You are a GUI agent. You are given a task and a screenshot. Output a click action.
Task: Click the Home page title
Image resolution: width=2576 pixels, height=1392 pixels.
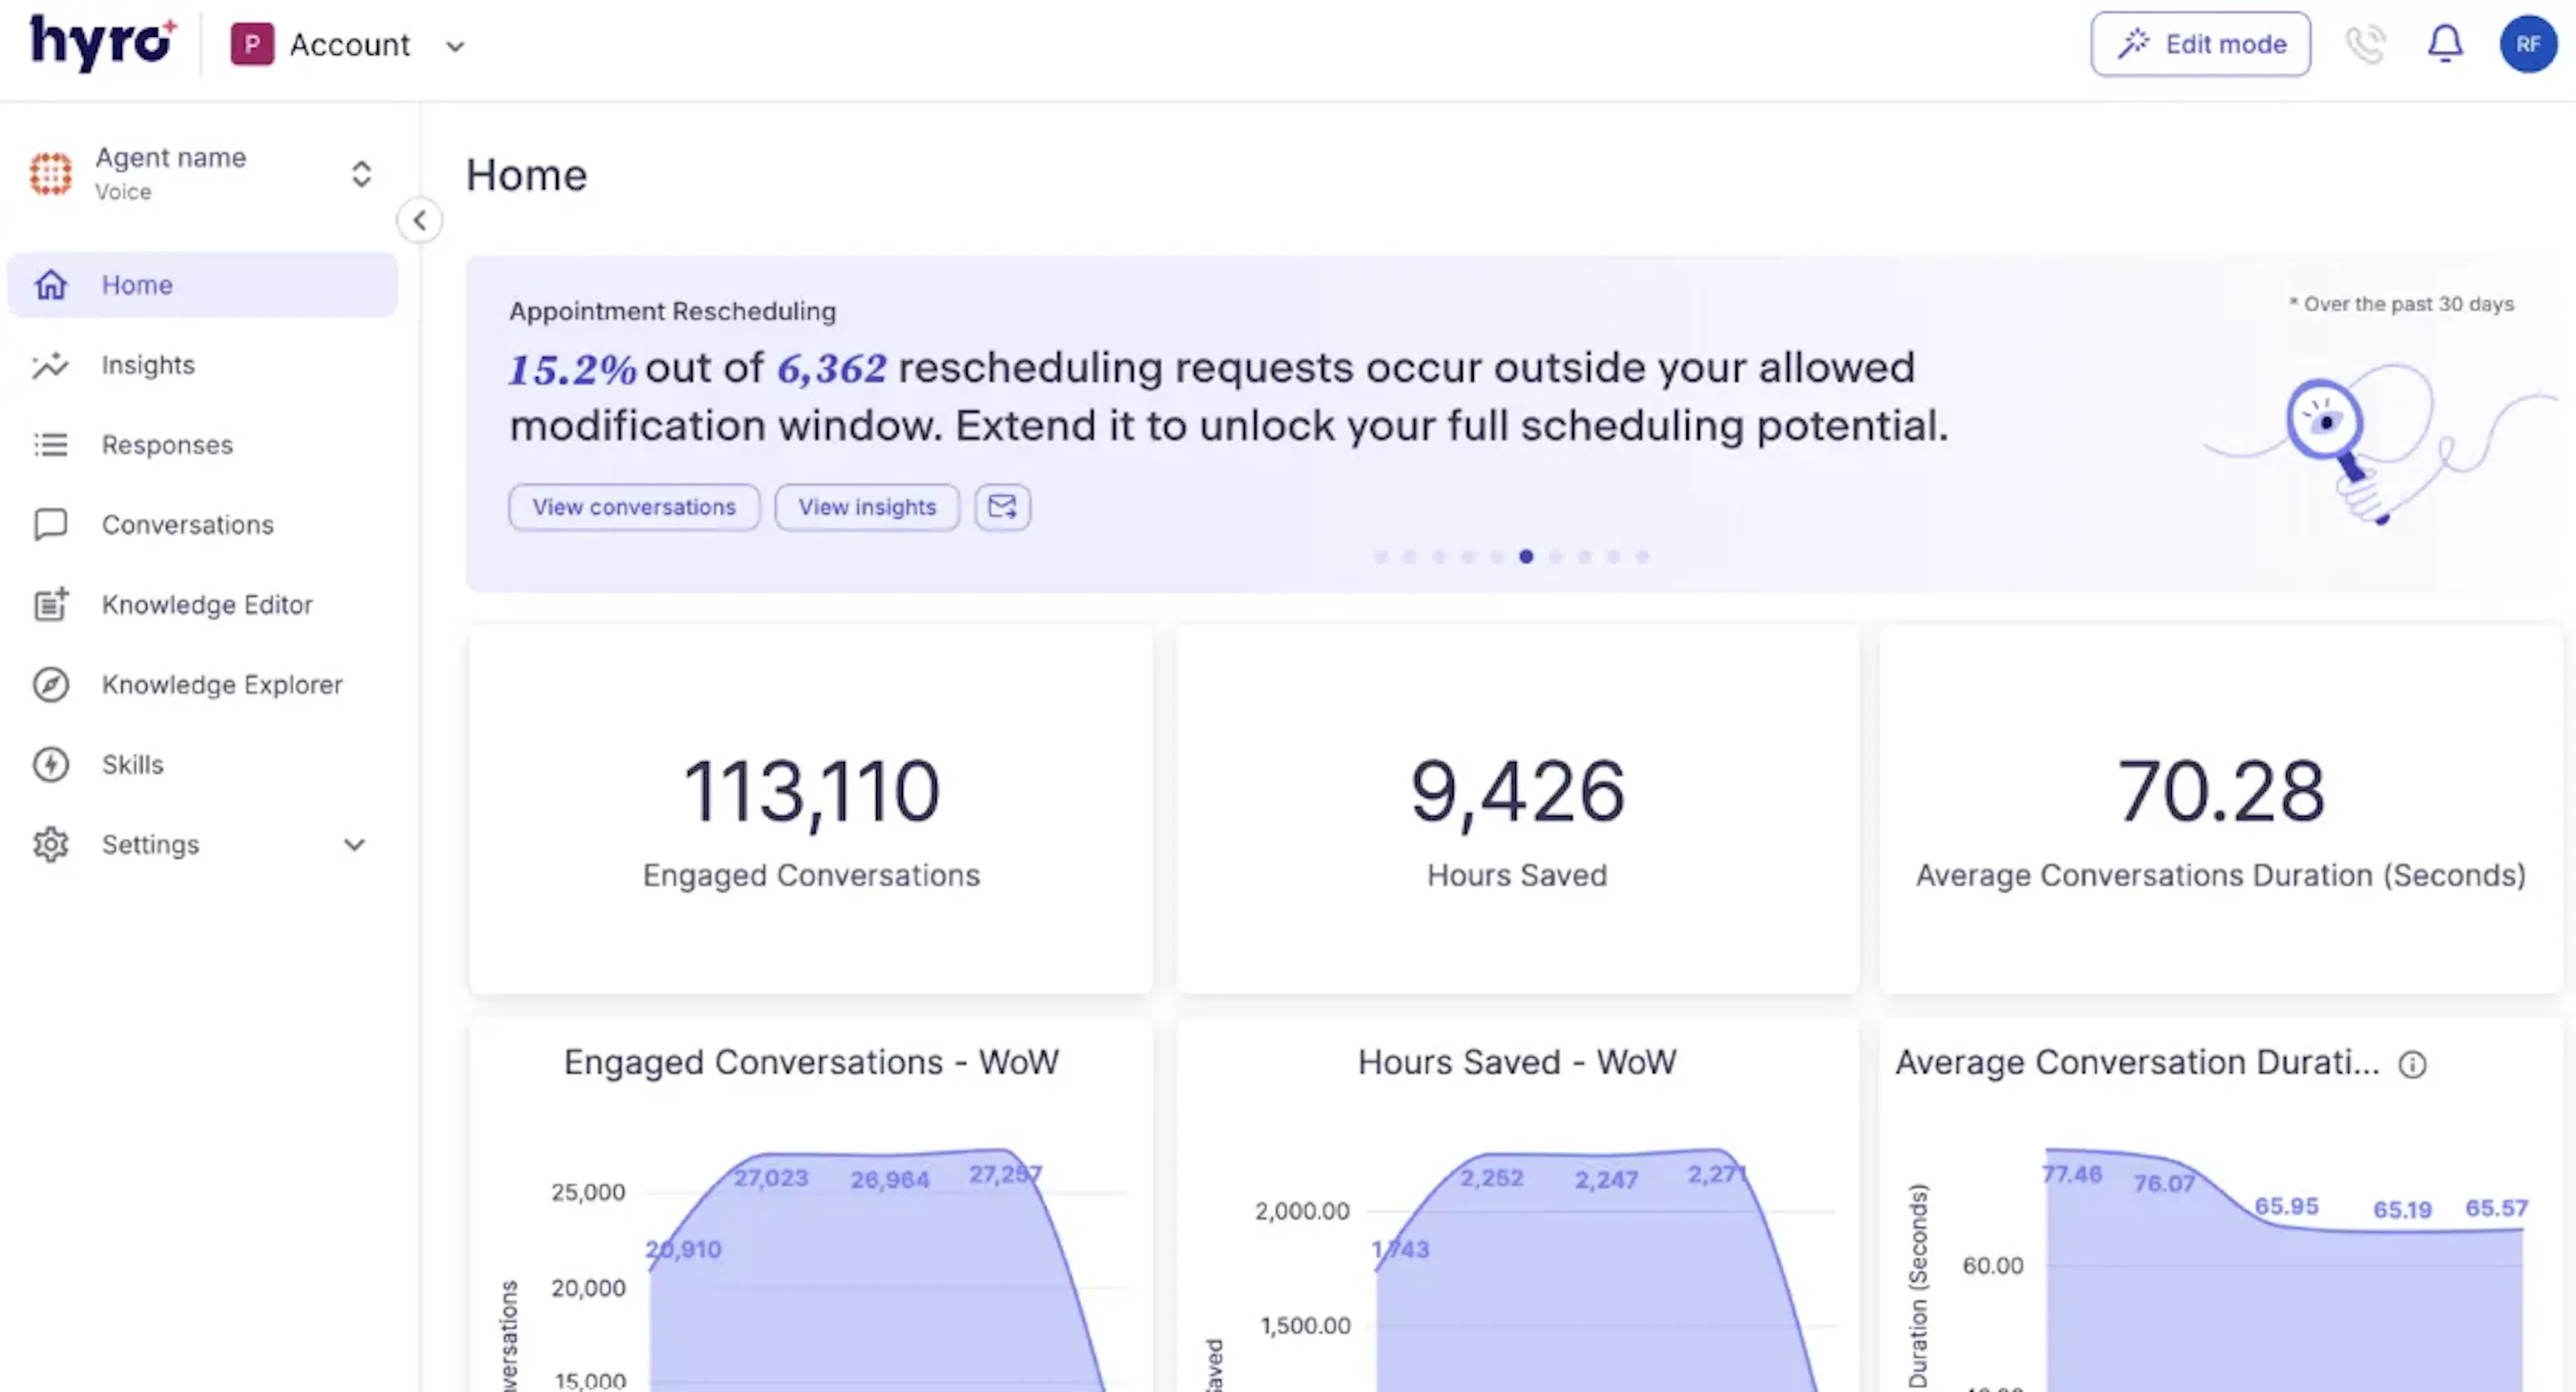[527, 176]
